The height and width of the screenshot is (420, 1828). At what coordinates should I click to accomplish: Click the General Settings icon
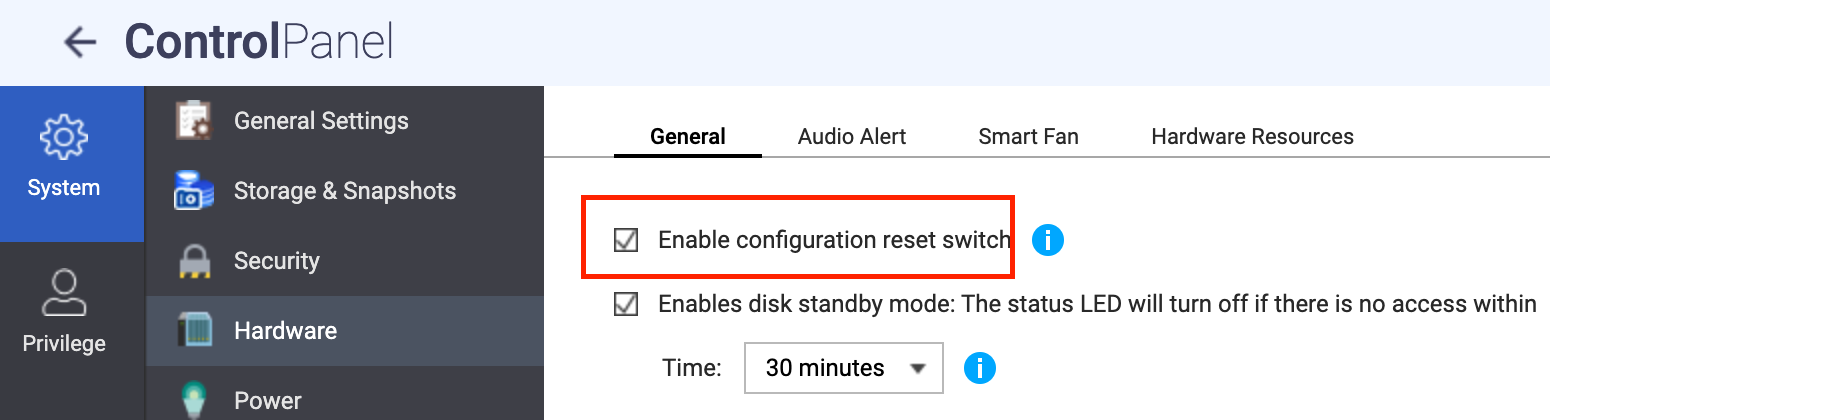coord(194,121)
